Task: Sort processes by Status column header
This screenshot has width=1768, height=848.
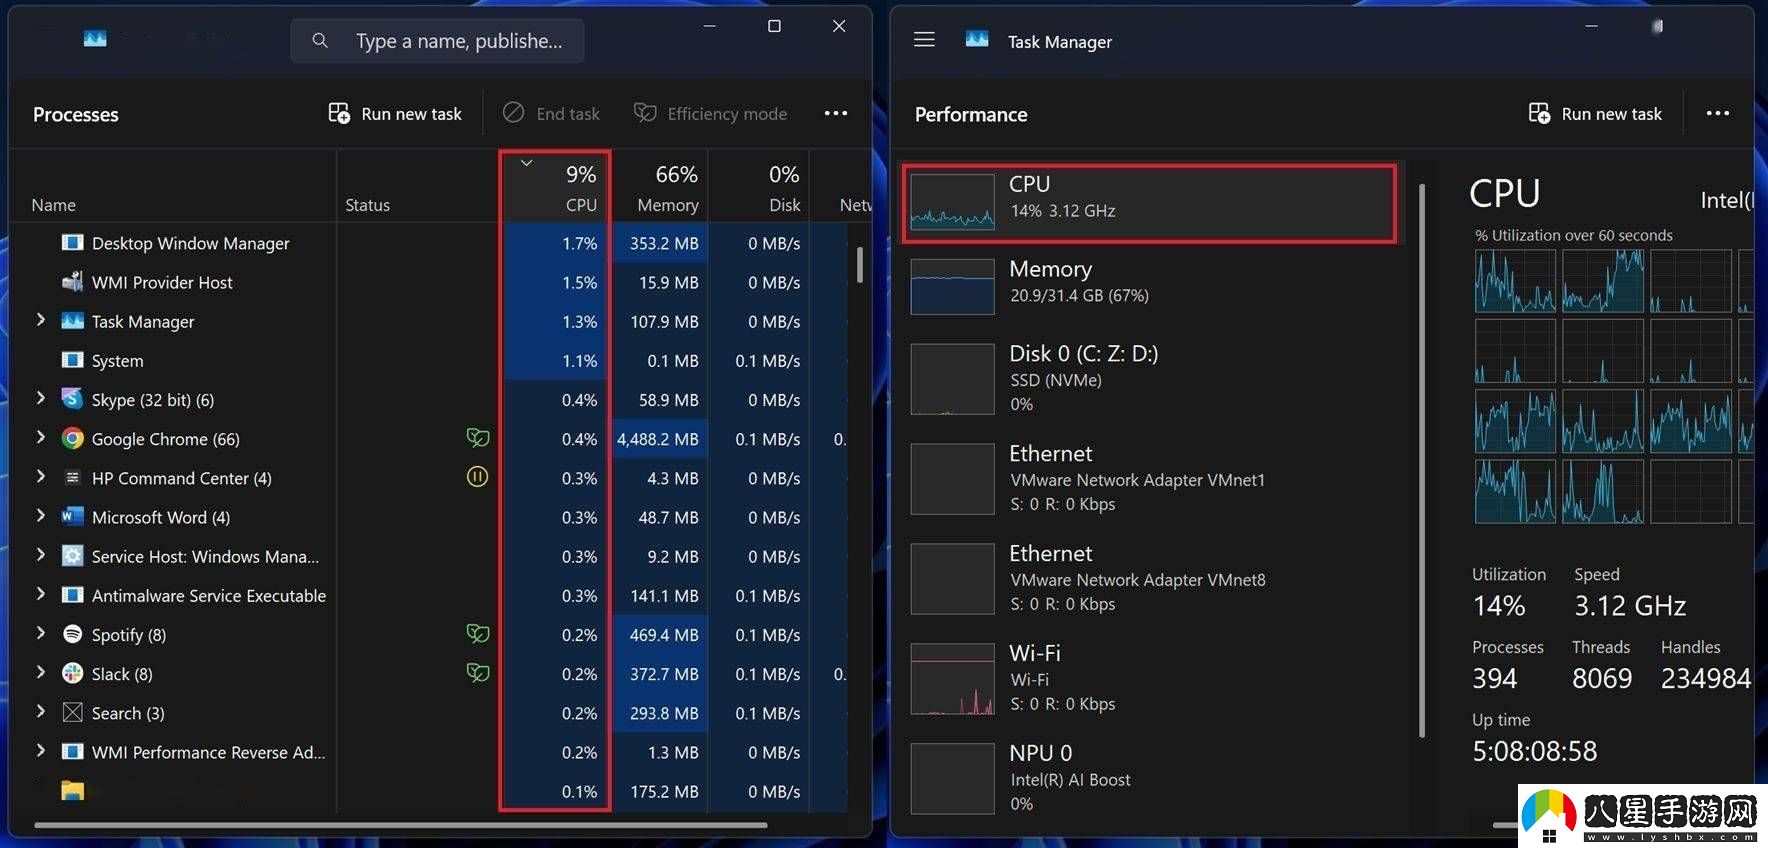Action: tap(418, 187)
